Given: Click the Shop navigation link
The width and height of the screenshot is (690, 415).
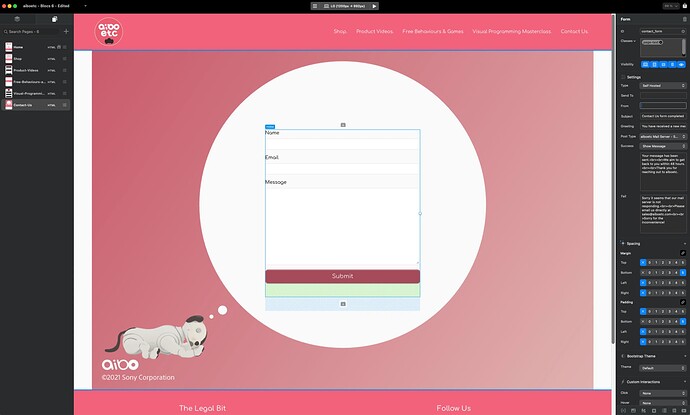Looking at the screenshot, I should [x=340, y=31].
